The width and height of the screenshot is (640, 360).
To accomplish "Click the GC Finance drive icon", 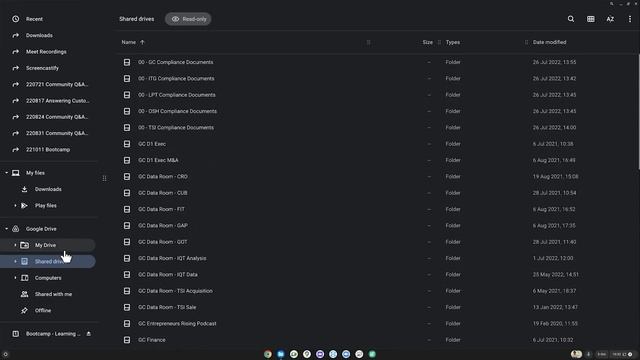I will [x=127, y=340].
